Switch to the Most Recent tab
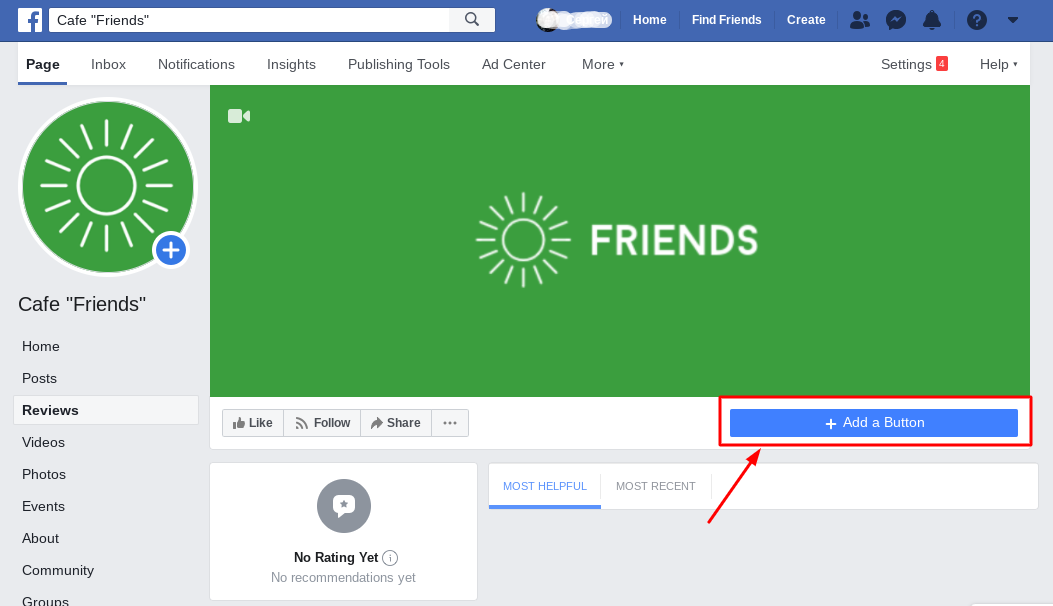 [x=655, y=486]
